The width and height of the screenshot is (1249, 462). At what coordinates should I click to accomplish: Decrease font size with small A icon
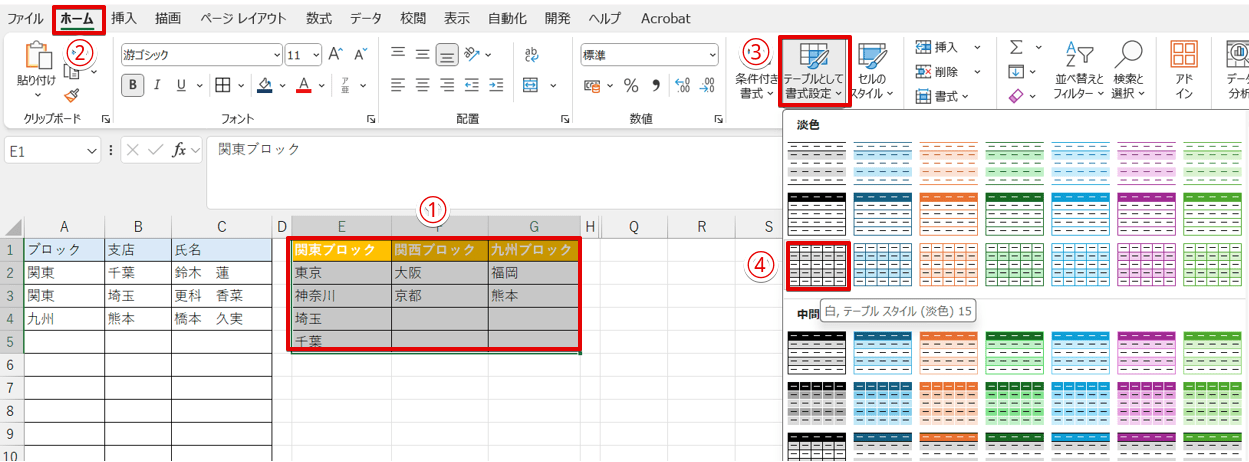pyautogui.click(x=360, y=54)
